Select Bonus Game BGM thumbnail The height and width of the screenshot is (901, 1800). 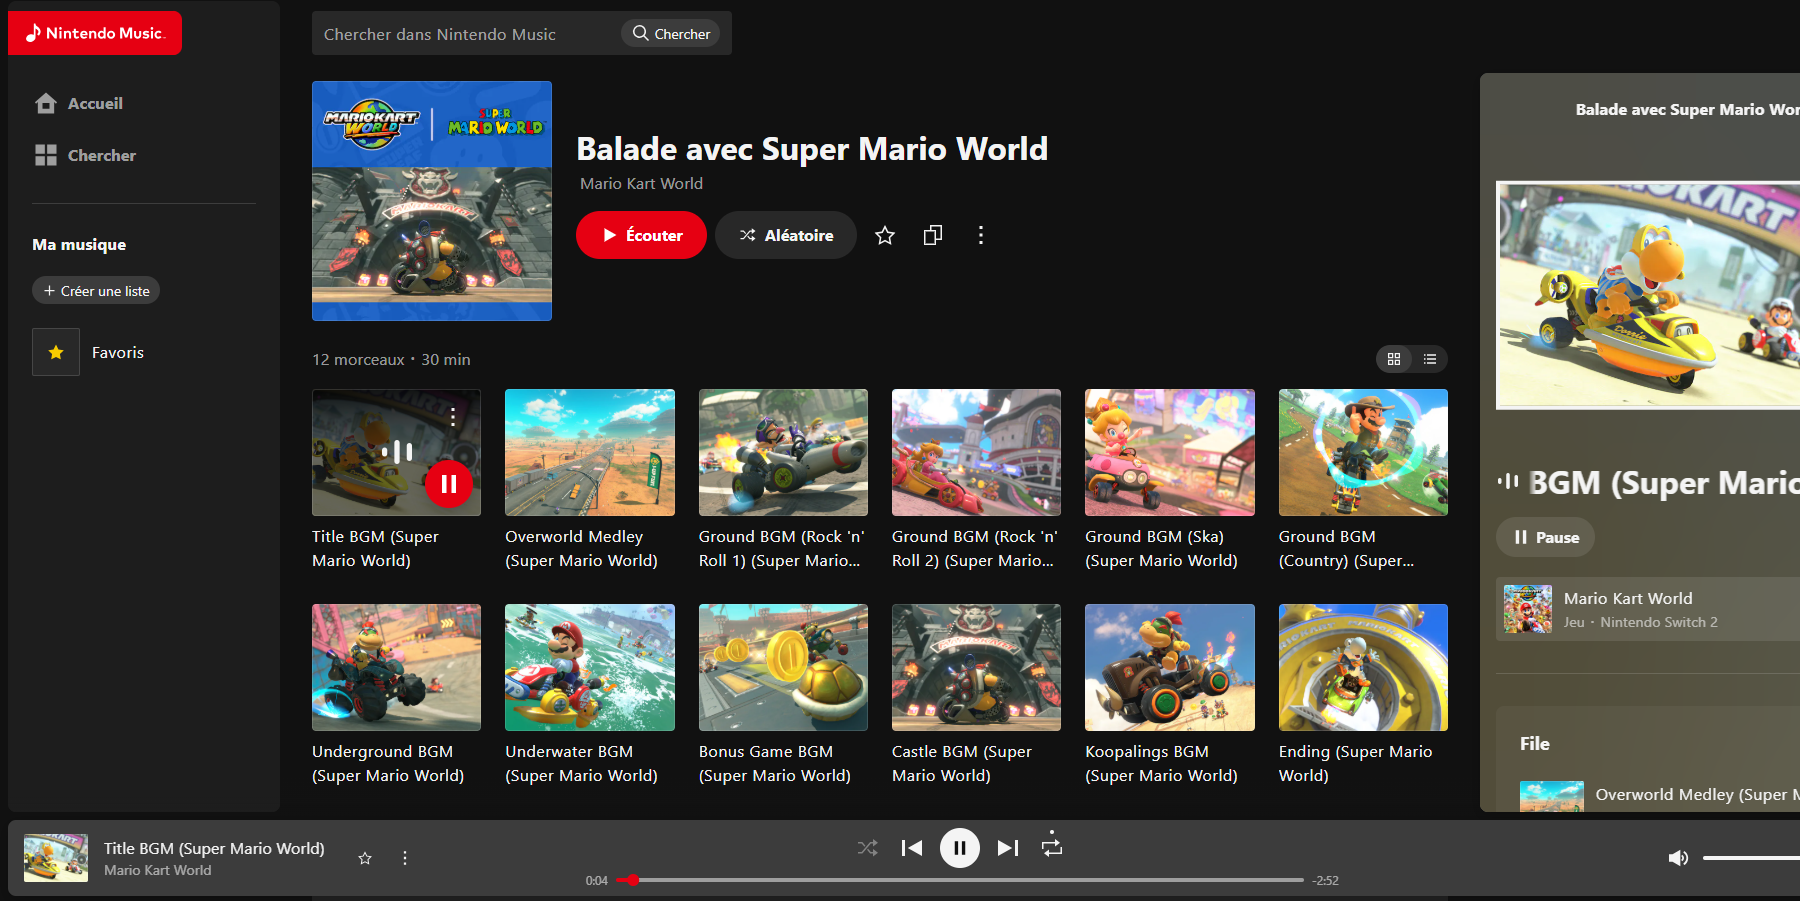(783, 667)
